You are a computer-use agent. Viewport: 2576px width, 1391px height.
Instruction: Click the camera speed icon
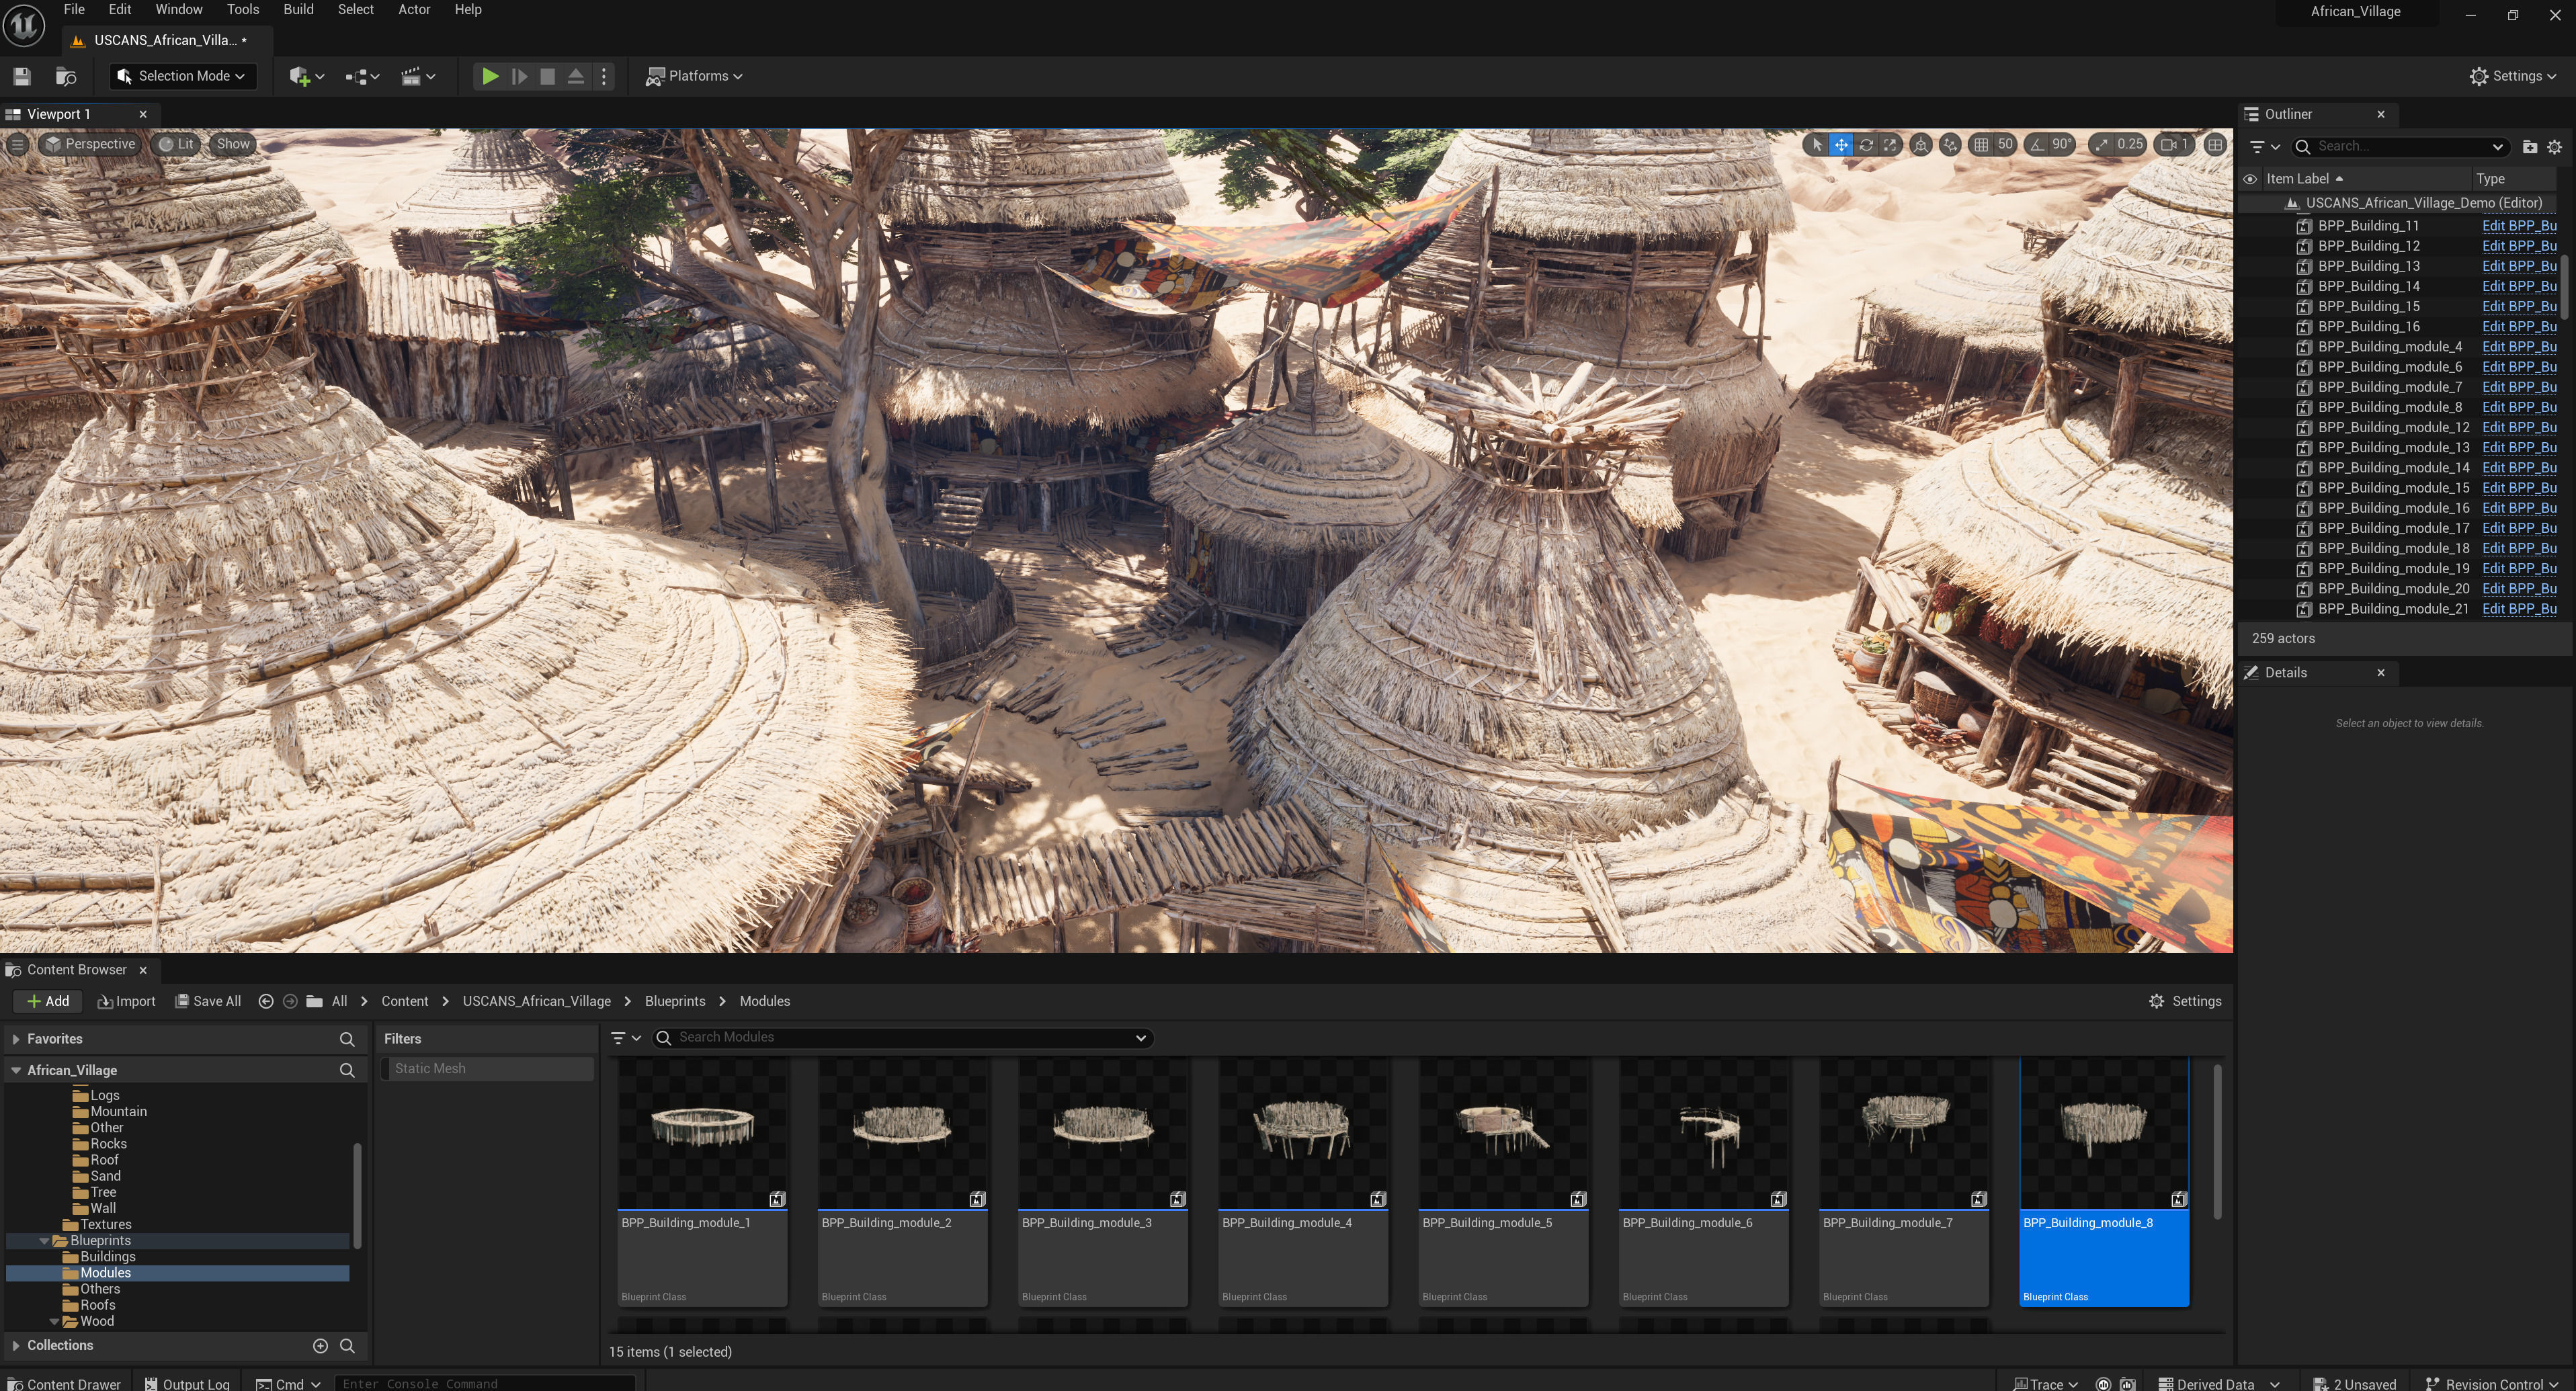click(2168, 145)
